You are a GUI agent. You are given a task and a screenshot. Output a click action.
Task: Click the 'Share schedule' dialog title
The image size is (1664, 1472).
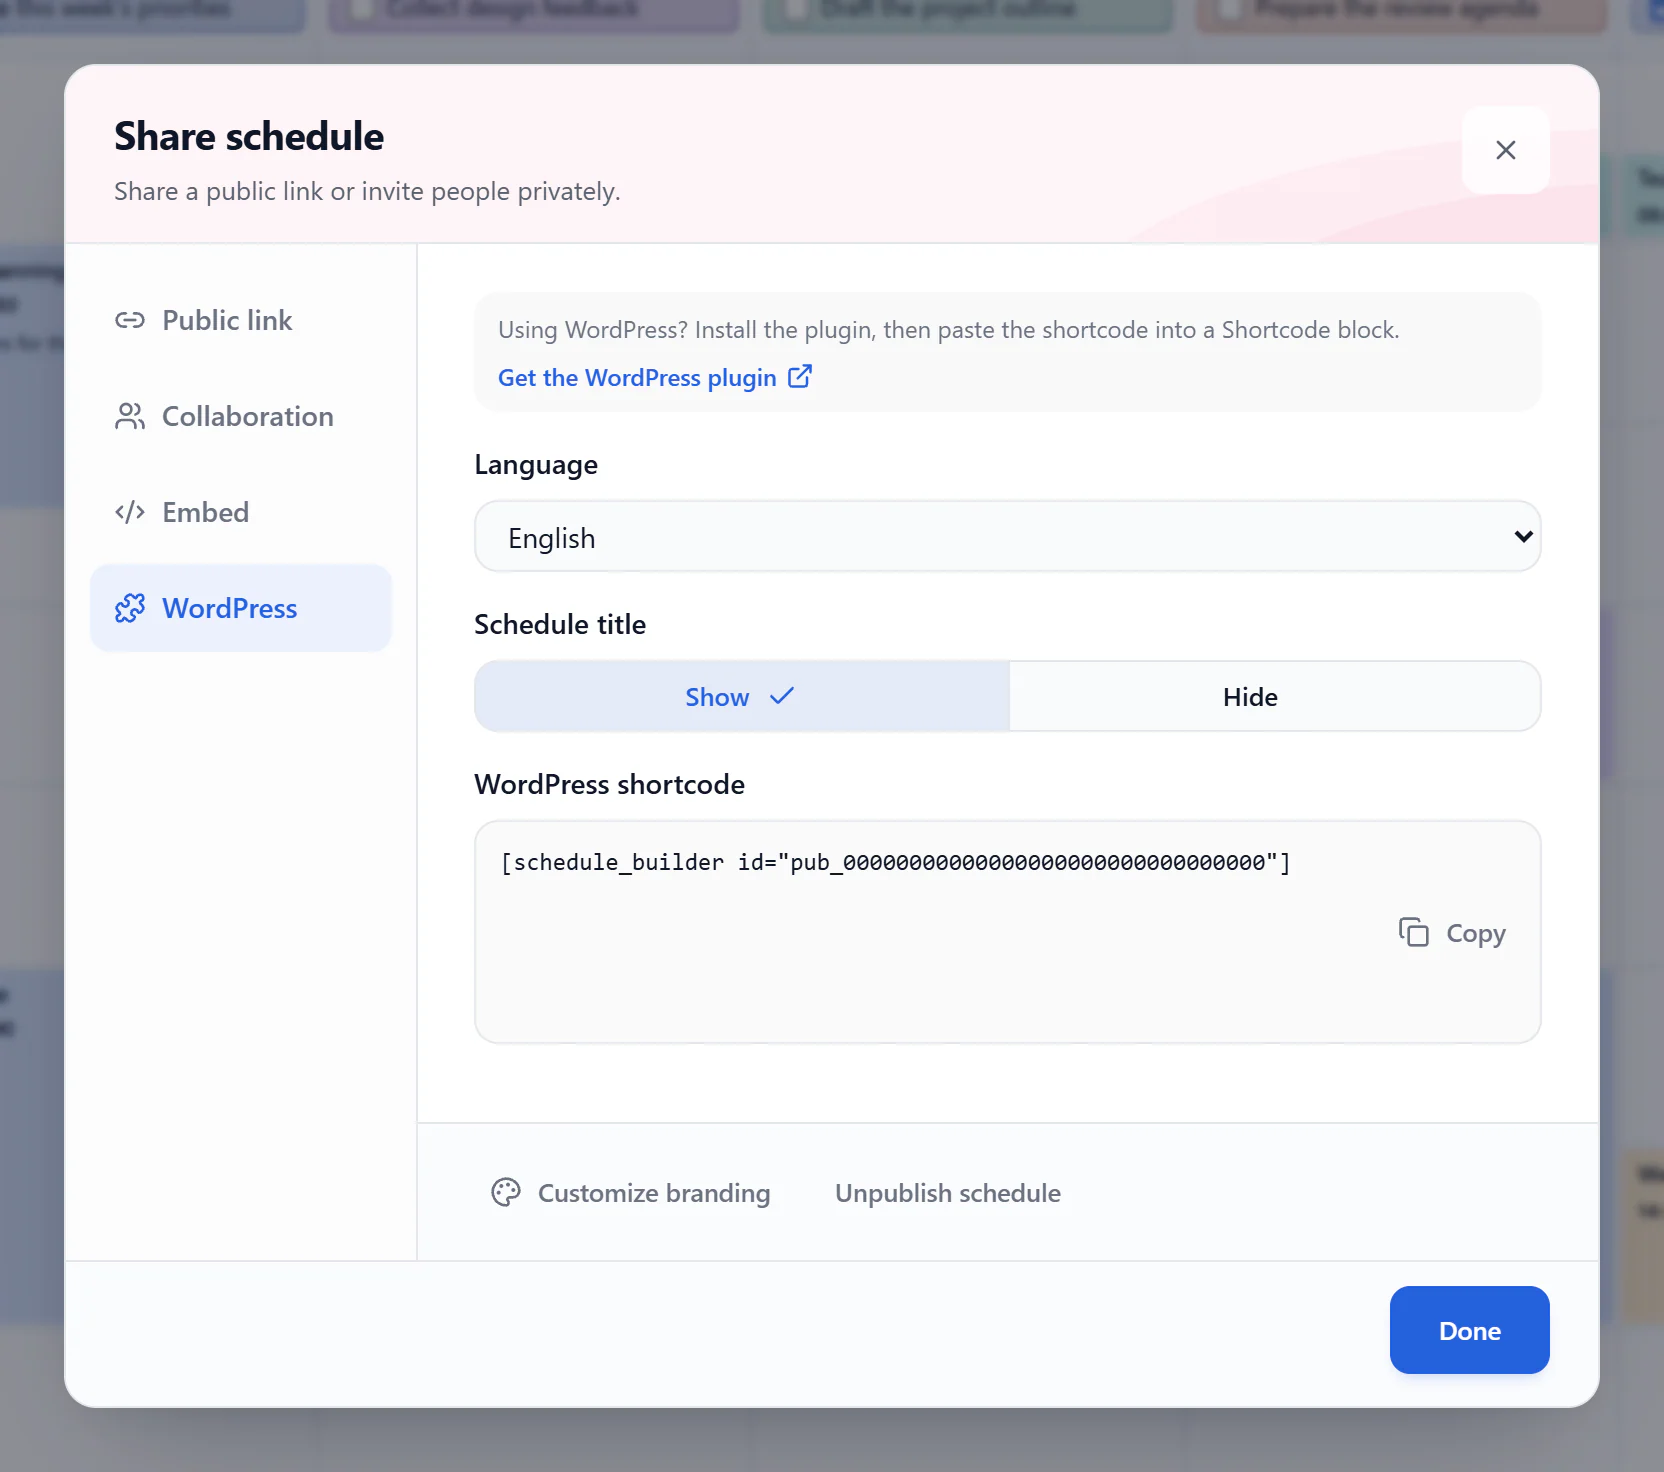pos(249,137)
